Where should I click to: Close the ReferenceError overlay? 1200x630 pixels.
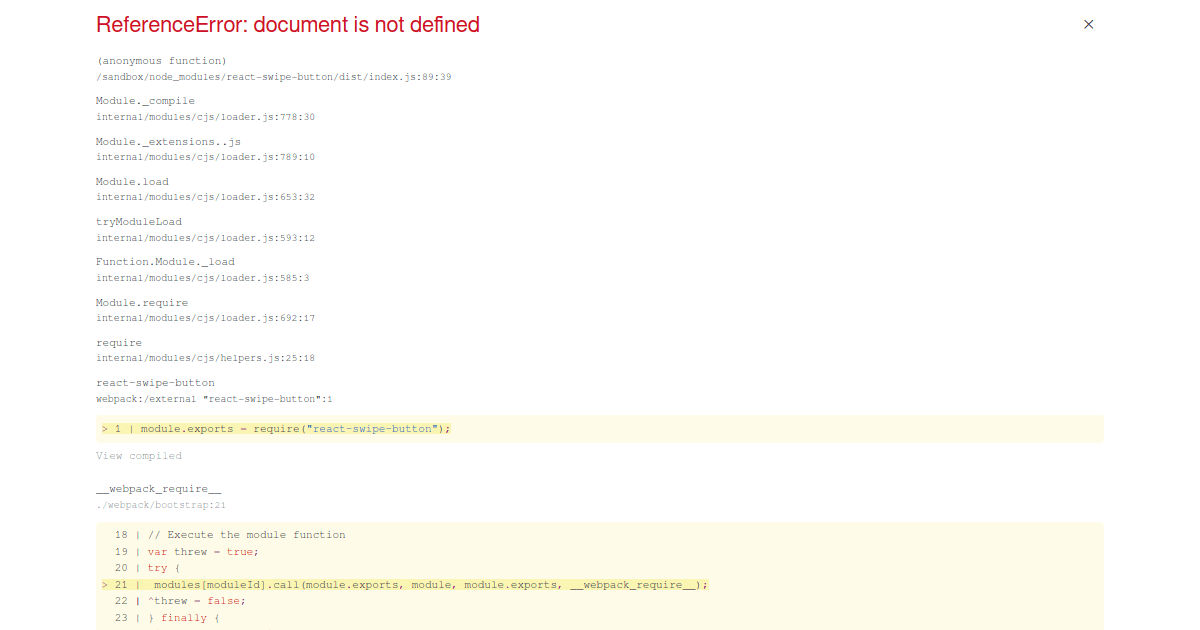click(x=1088, y=24)
